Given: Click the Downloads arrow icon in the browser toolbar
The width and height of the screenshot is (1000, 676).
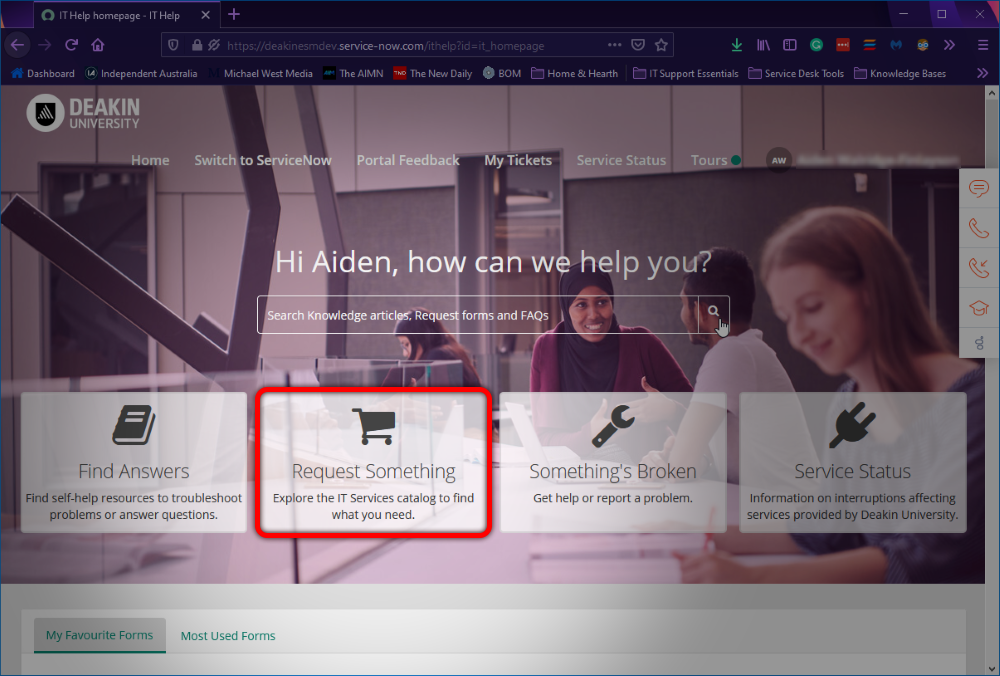Looking at the screenshot, I should (x=737, y=44).
